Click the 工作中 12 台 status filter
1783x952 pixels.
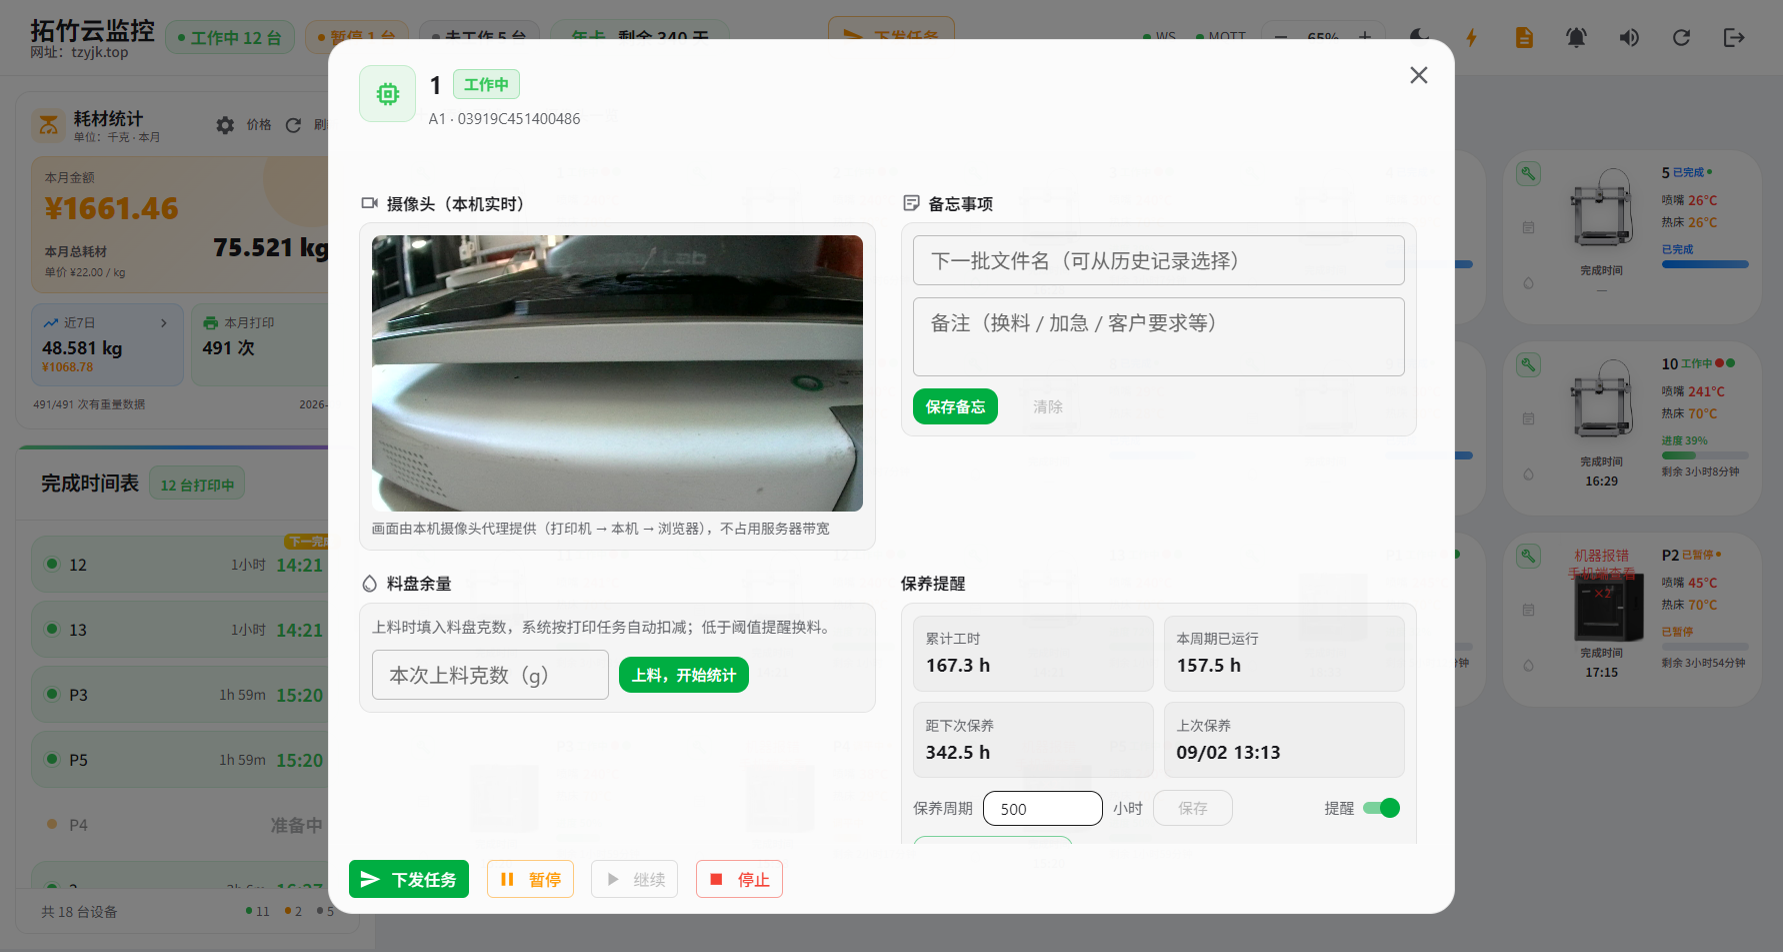pyautogui.click(x=230, y=38)
